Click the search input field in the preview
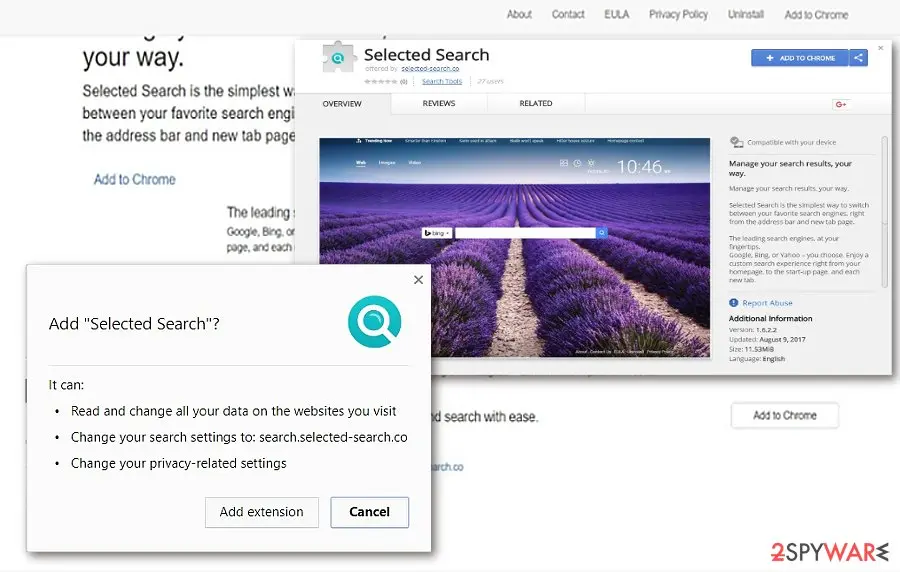This screenshot has width=900, height=572. (525, 233)
